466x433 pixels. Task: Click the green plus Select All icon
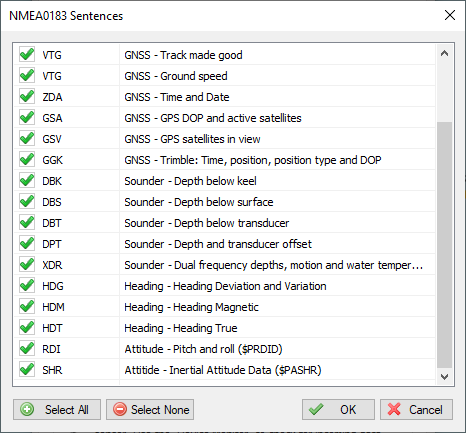coord(27,409)
